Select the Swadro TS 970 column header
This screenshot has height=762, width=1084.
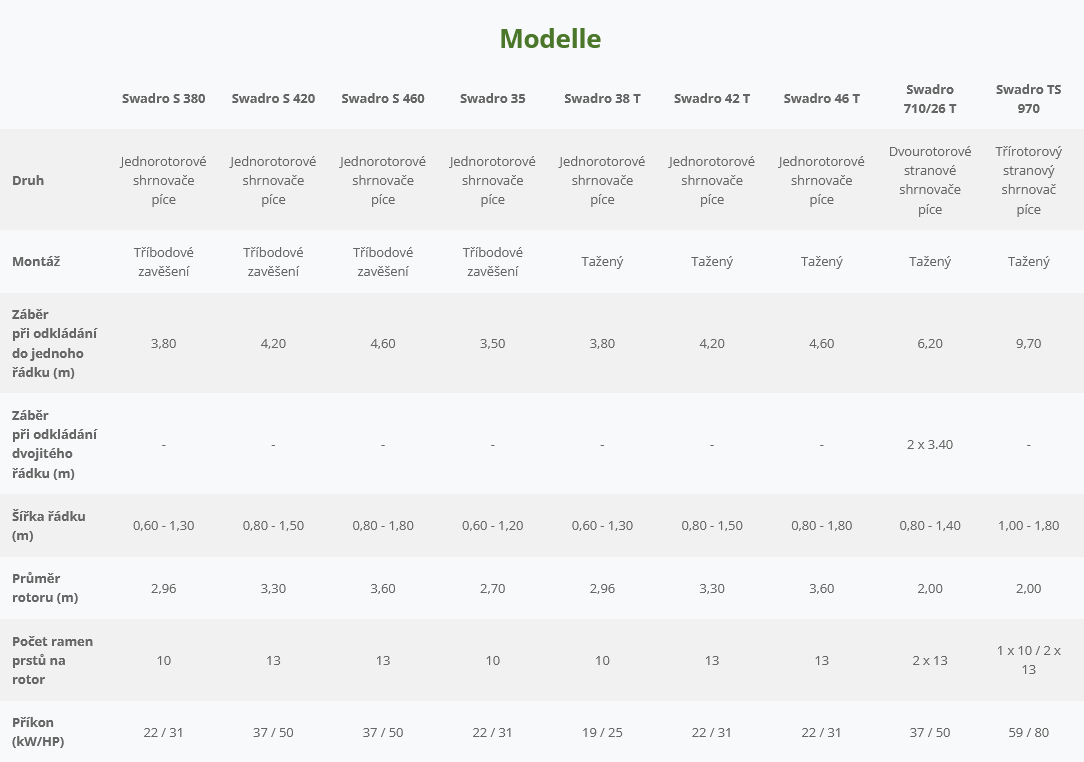(x=1029, y=98)
